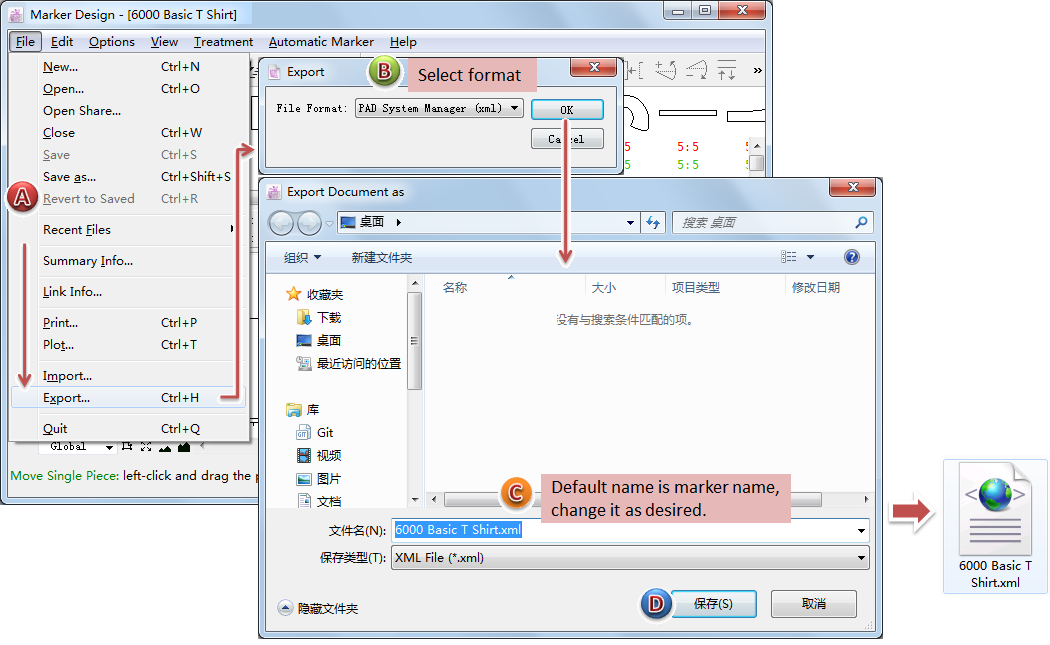1050x645 pixels.
Task: Choose Export... from the File menu
Action: point(66,398)
